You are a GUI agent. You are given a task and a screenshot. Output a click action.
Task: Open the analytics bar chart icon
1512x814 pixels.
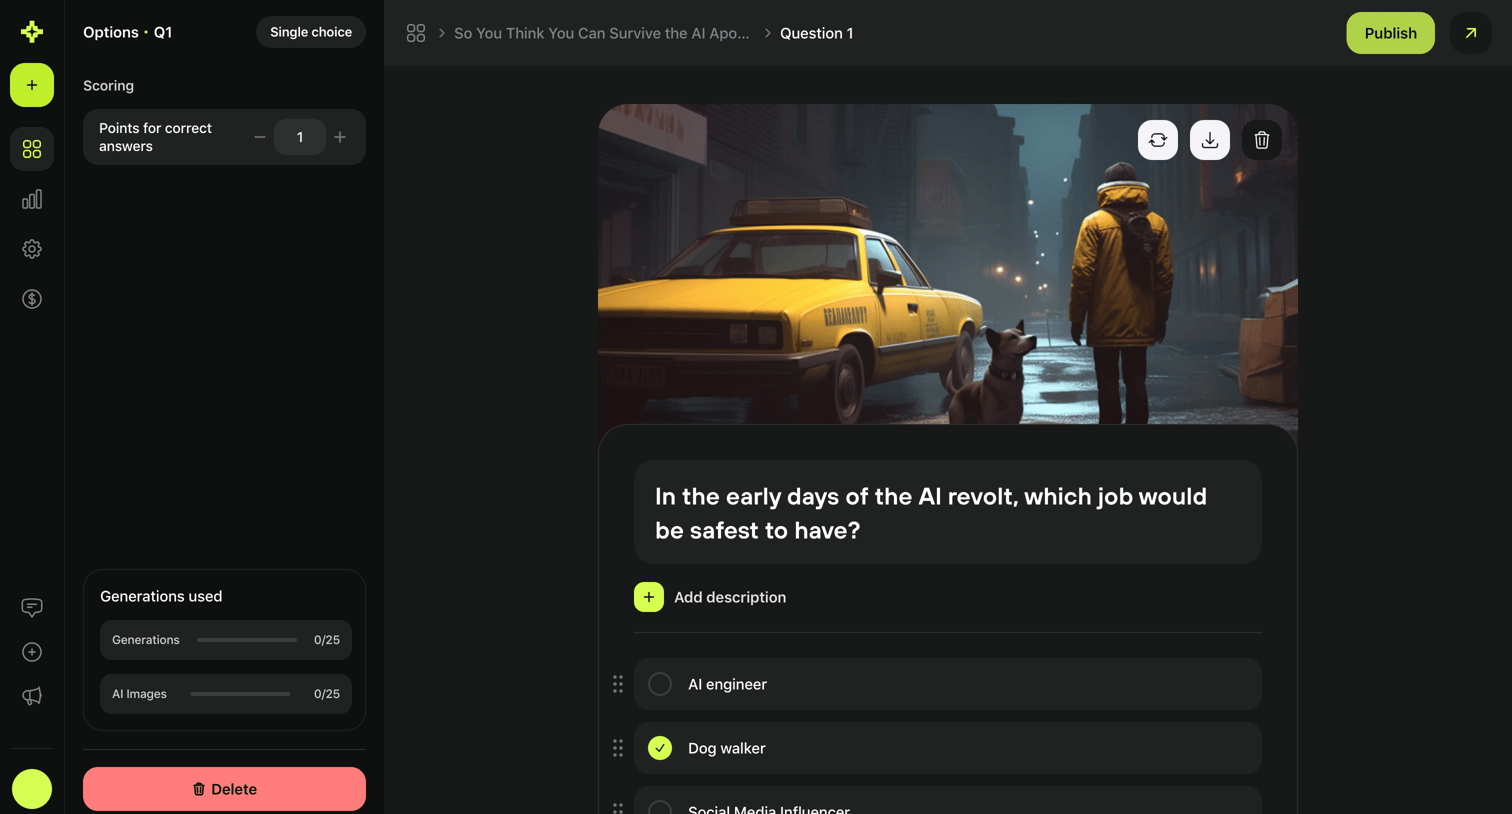[32, 199]
